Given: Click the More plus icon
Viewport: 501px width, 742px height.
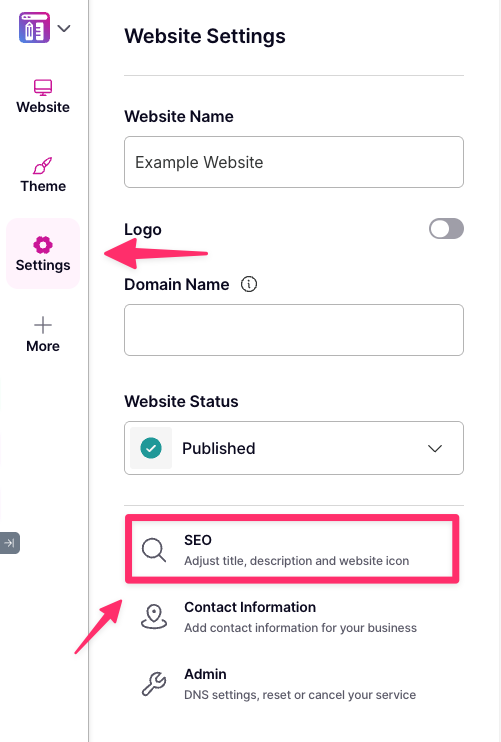Looking at the screenshot, I should pyautogui.click(x=43, y=325).
